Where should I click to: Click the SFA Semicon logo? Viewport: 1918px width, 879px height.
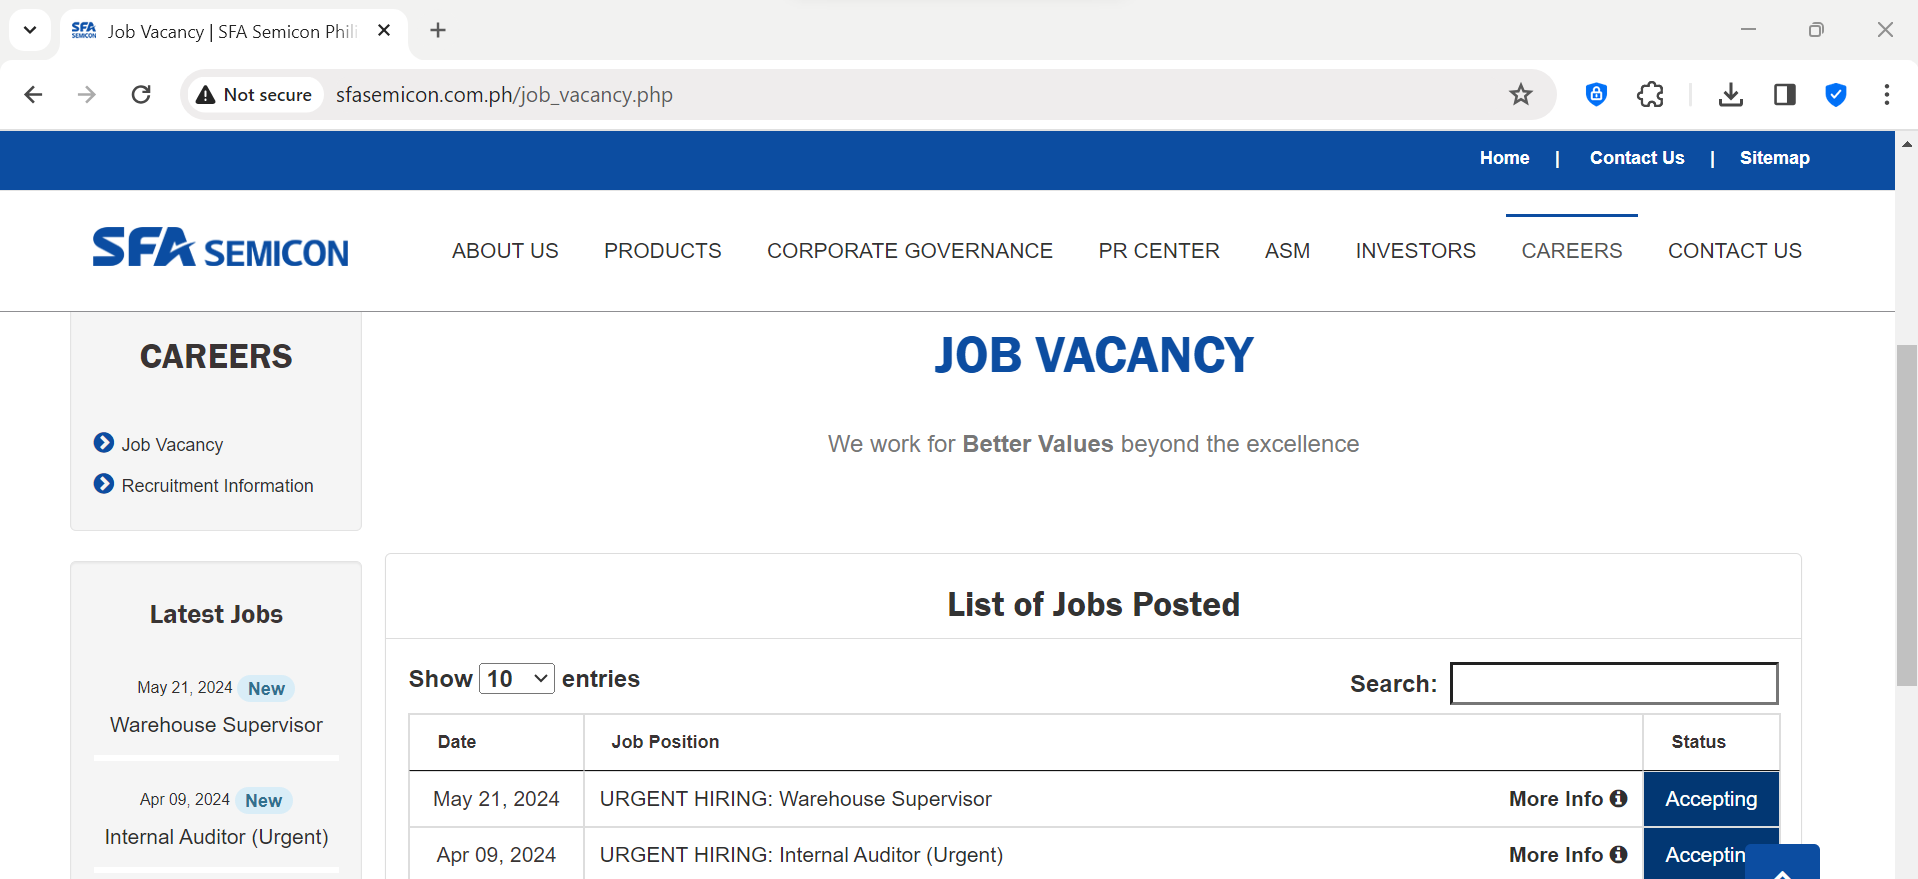point(221,248)
